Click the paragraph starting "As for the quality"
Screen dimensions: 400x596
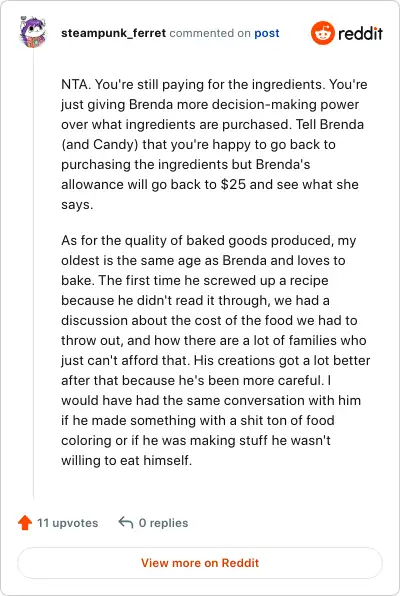(216, 350)
